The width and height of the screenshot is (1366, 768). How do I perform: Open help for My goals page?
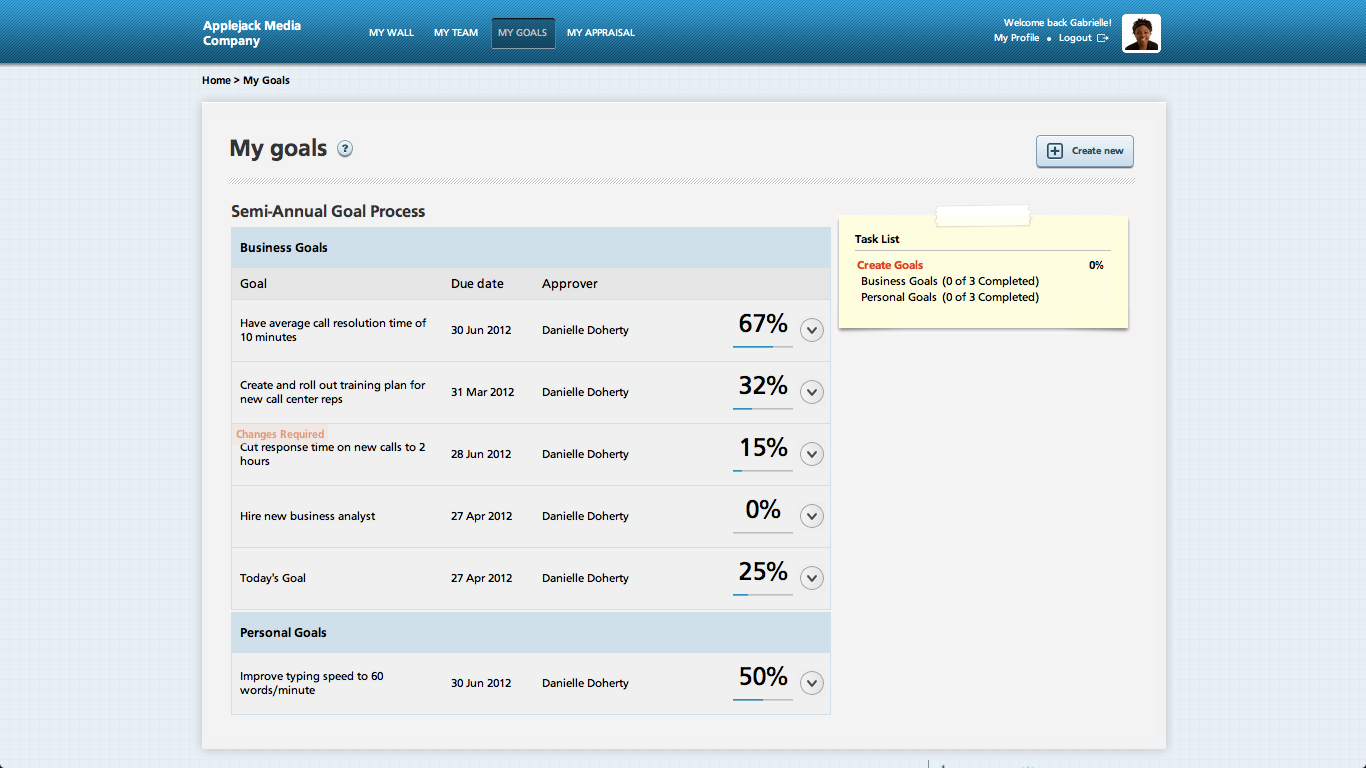pyautogui.click(x=344, y=148)
